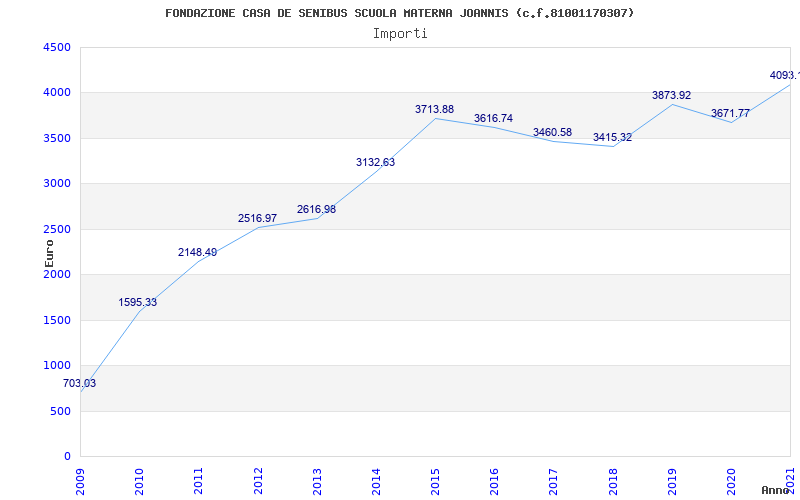Click the Anno x-axis label

point(776,490)
